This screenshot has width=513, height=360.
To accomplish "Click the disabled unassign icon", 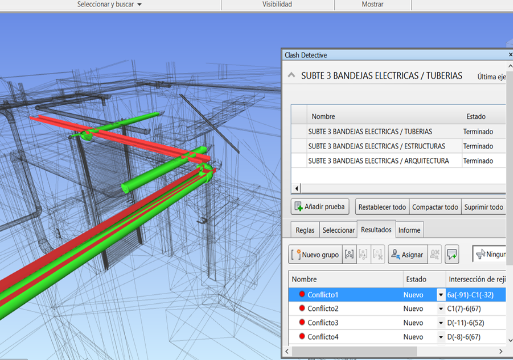I will (x=434, y=254).
